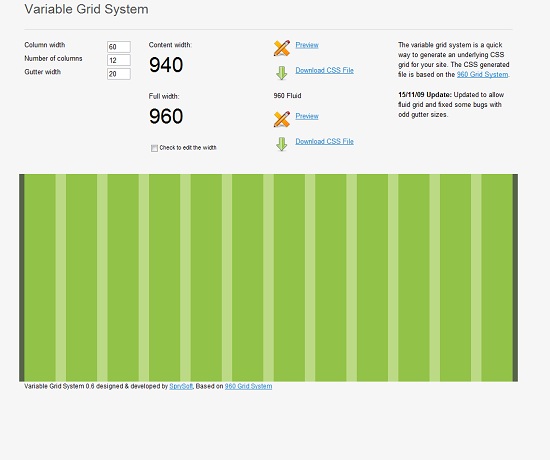Follow the fluid Download CSS File link

[x=324, y=141]
